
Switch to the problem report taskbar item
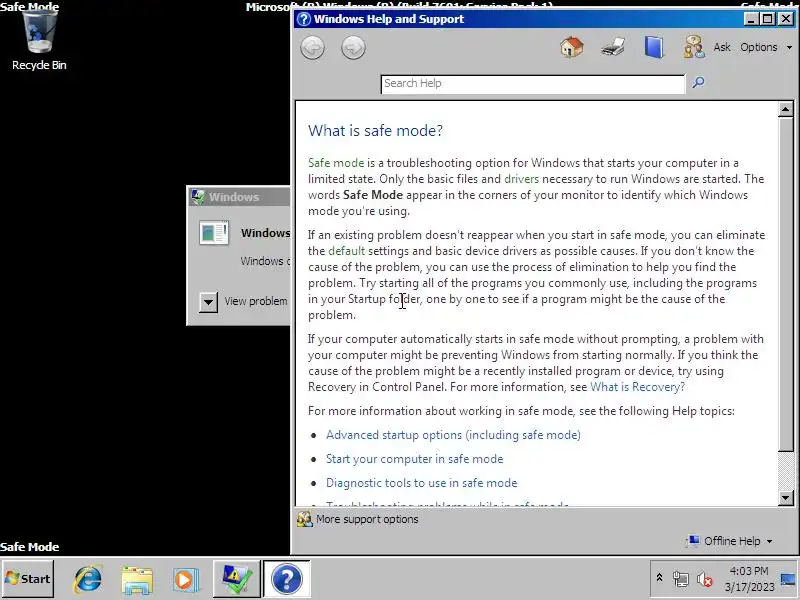point(236,579)
